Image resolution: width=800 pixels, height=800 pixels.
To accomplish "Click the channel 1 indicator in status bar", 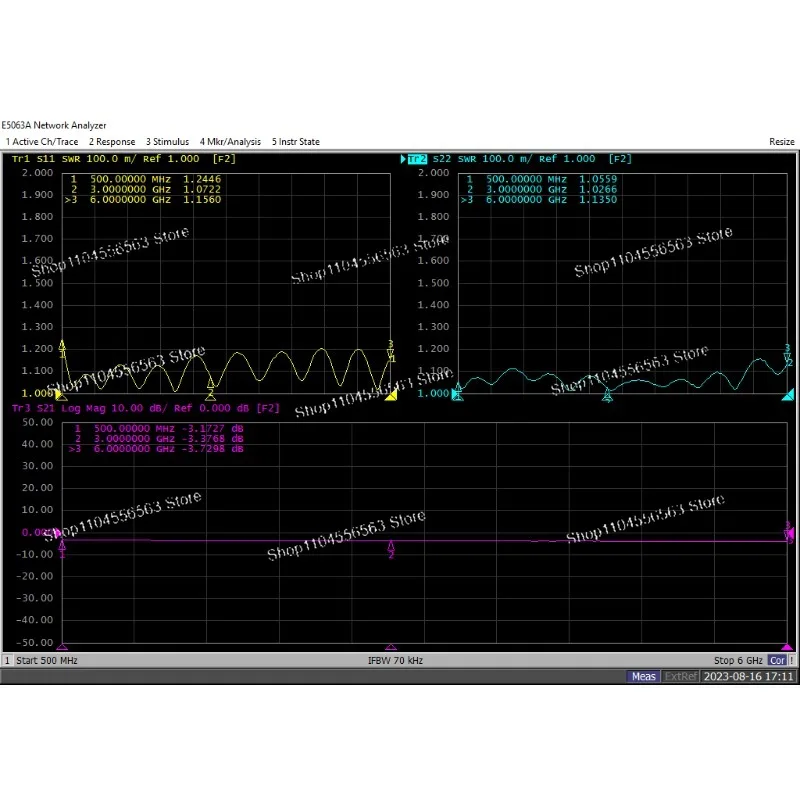I will coord(8,661).
